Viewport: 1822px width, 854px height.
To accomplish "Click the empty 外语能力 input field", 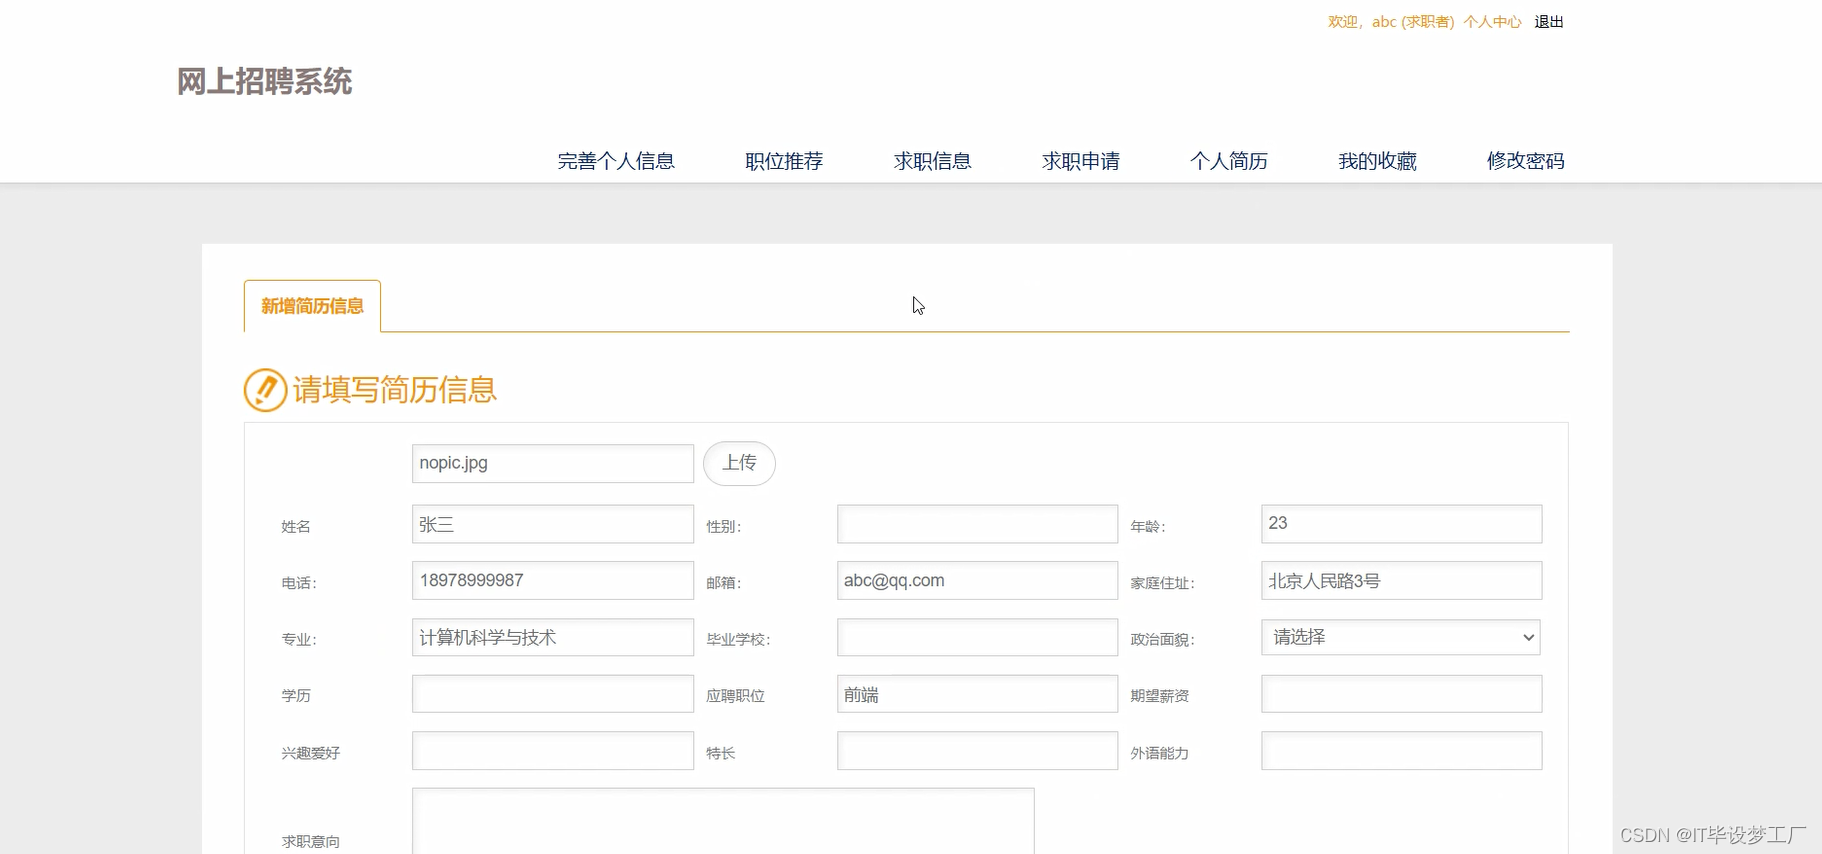I will click(x=1402, y=751).
